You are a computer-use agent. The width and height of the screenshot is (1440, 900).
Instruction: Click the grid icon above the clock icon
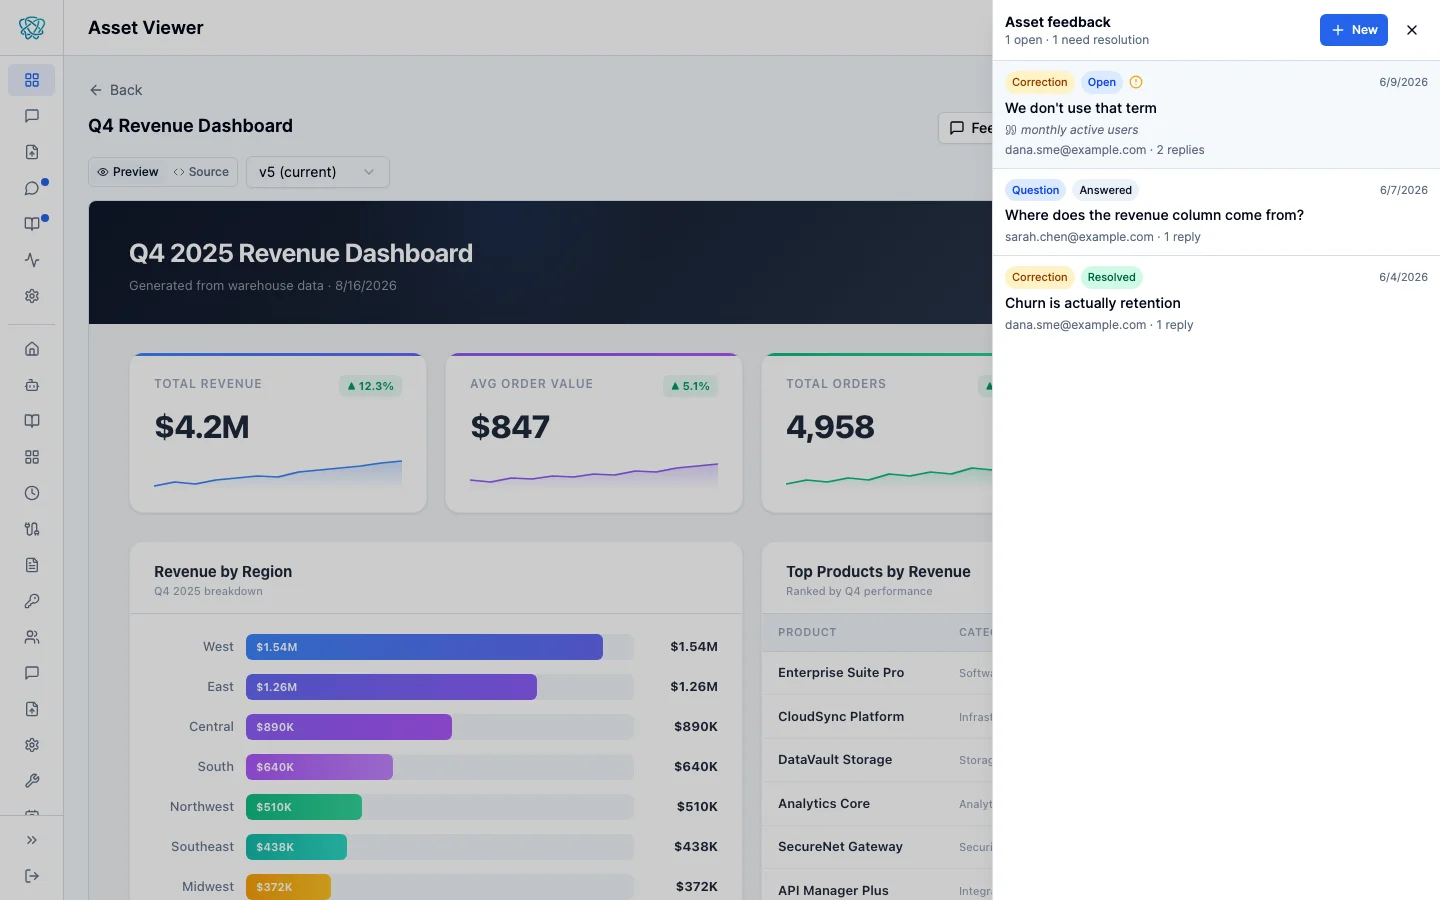pos(32,457)
